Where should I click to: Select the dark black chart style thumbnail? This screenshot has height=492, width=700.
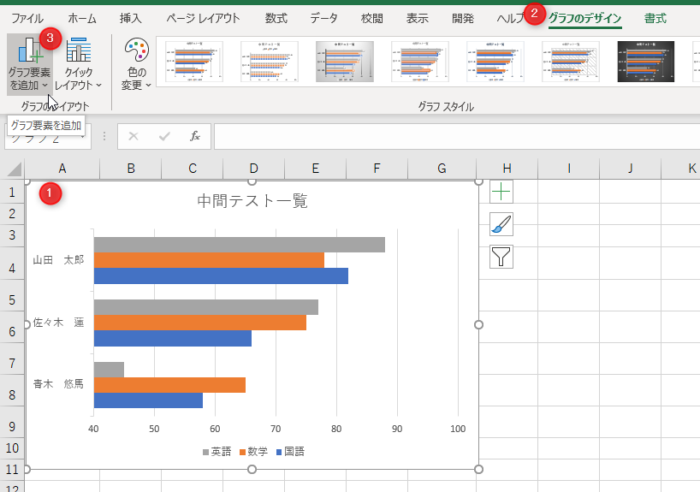tap(645, 62)
